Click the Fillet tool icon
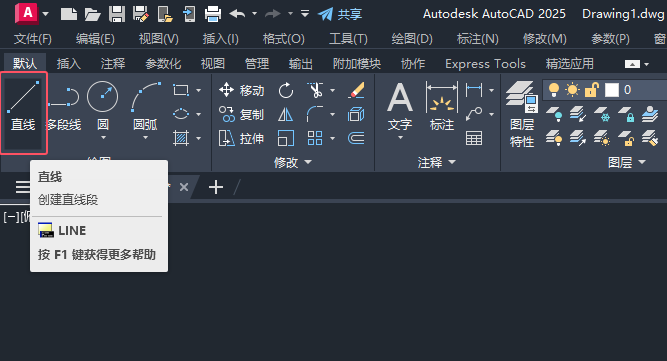Viewport: 667px width, 361px height. click(x=315, y=114)
